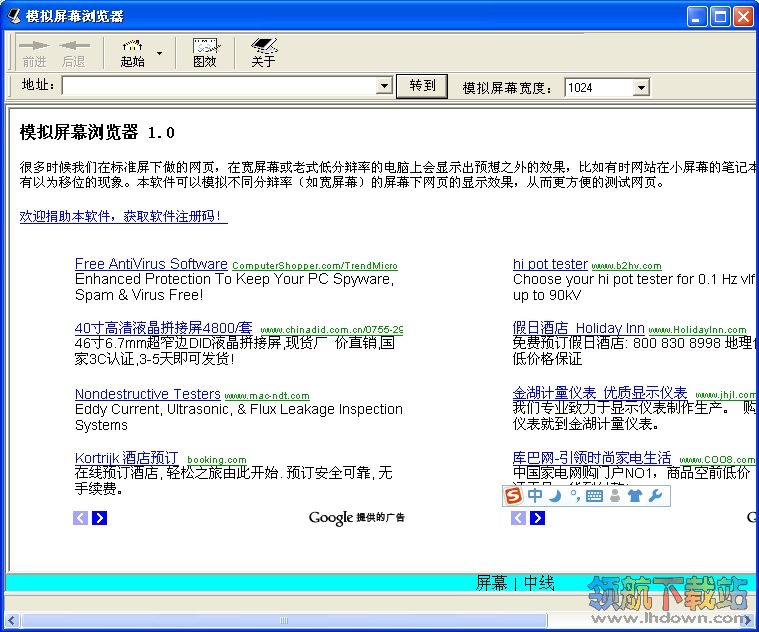Screen dimensions: 759x632
Task: Open the IME wrench settings icon
Action: [655, 496]
